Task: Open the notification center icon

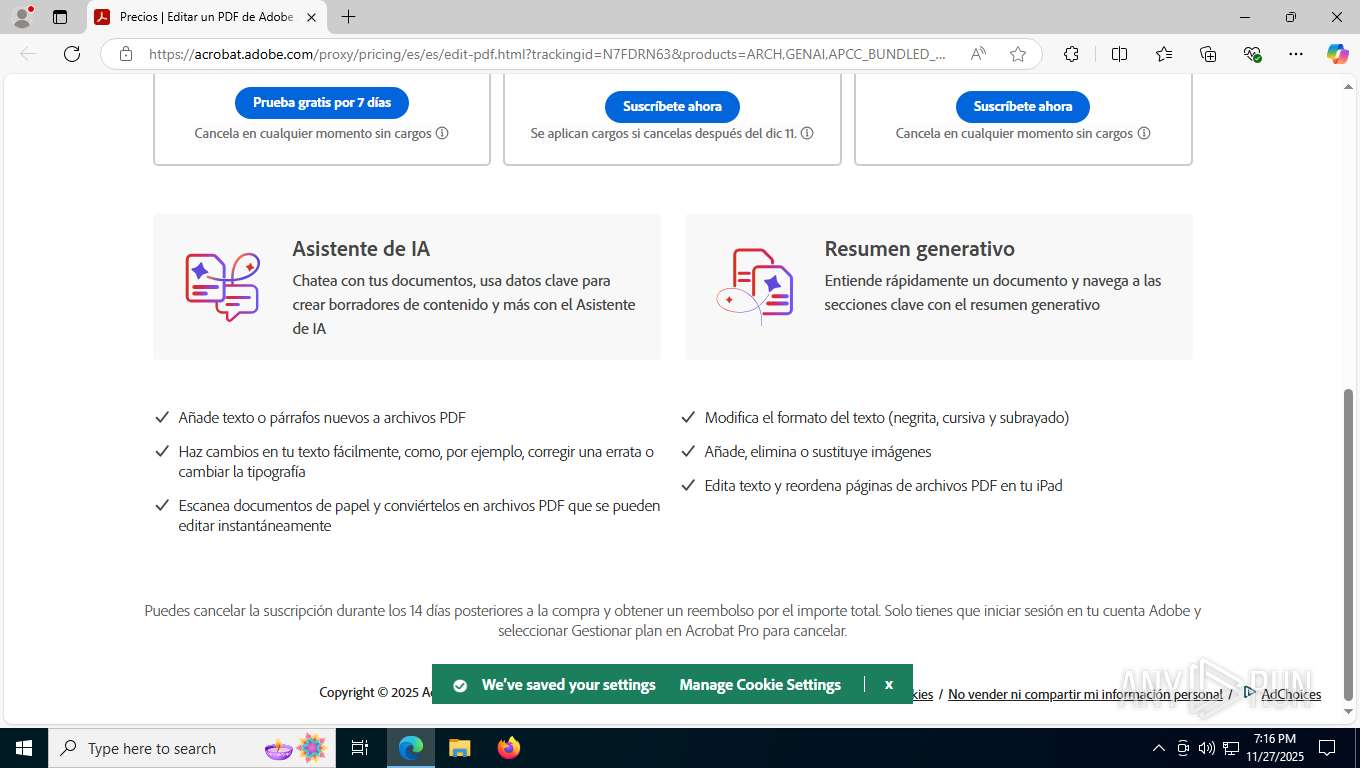Action: [x=1327, y=748]
